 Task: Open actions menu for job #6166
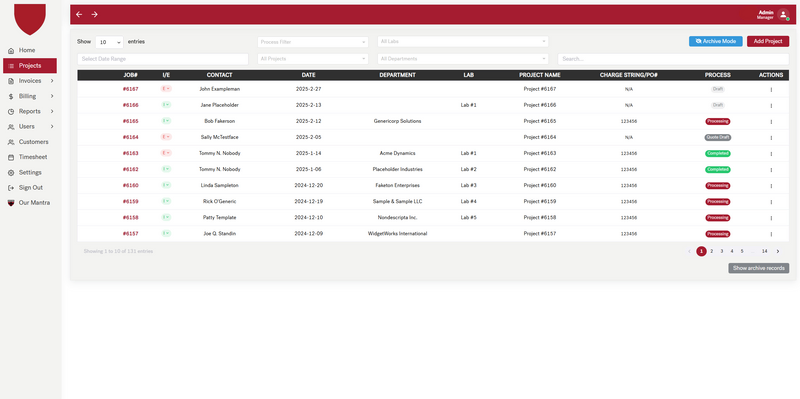pos(771,106)
